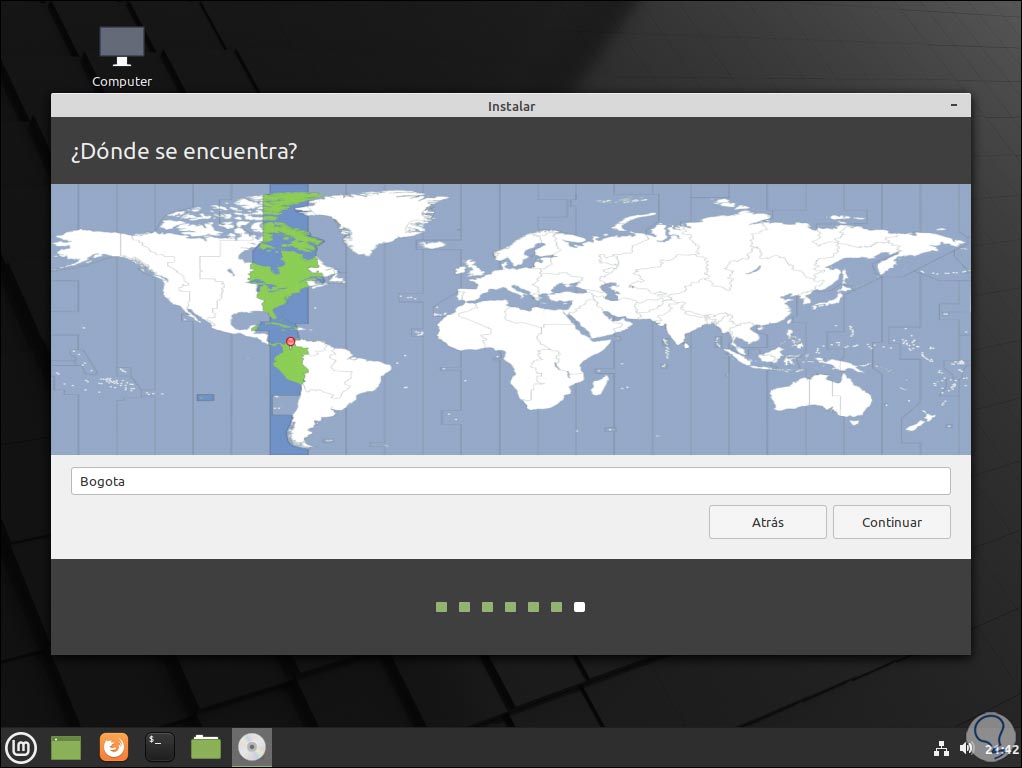Open the terminal from the taskbar
The width and height of the screenshot is (1022, 768).
159,747
